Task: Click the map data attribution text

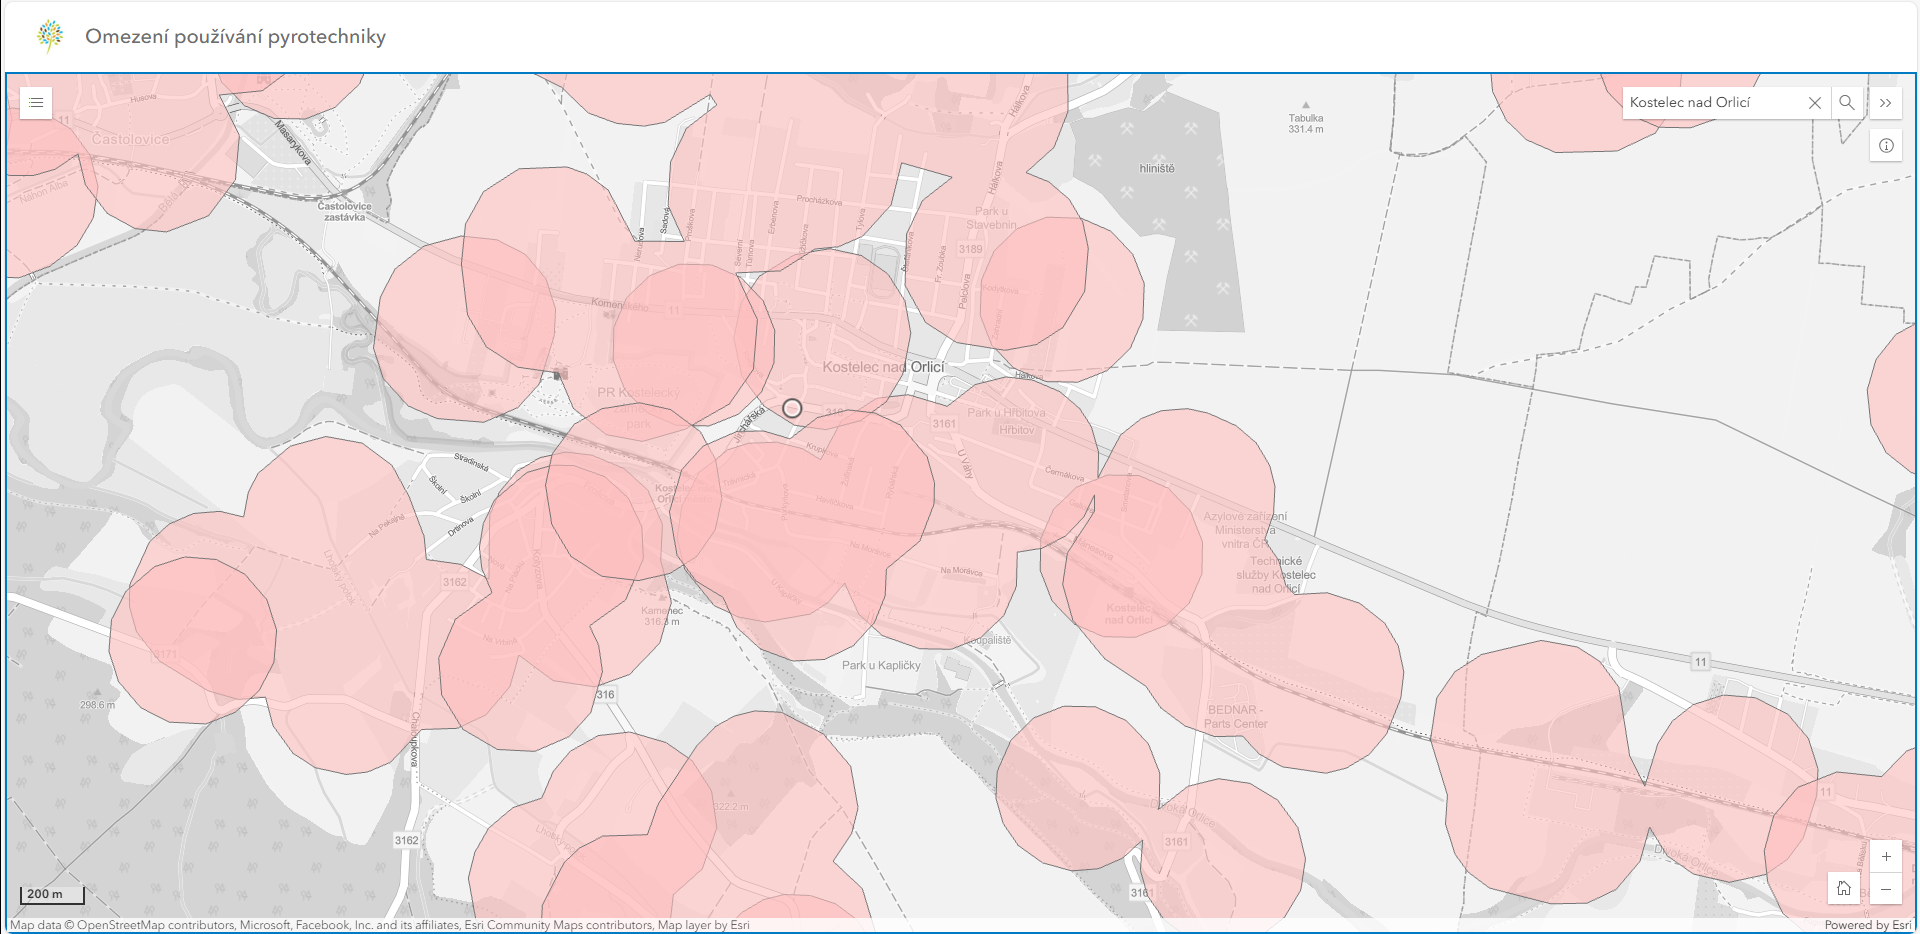Action: [380, 925]
